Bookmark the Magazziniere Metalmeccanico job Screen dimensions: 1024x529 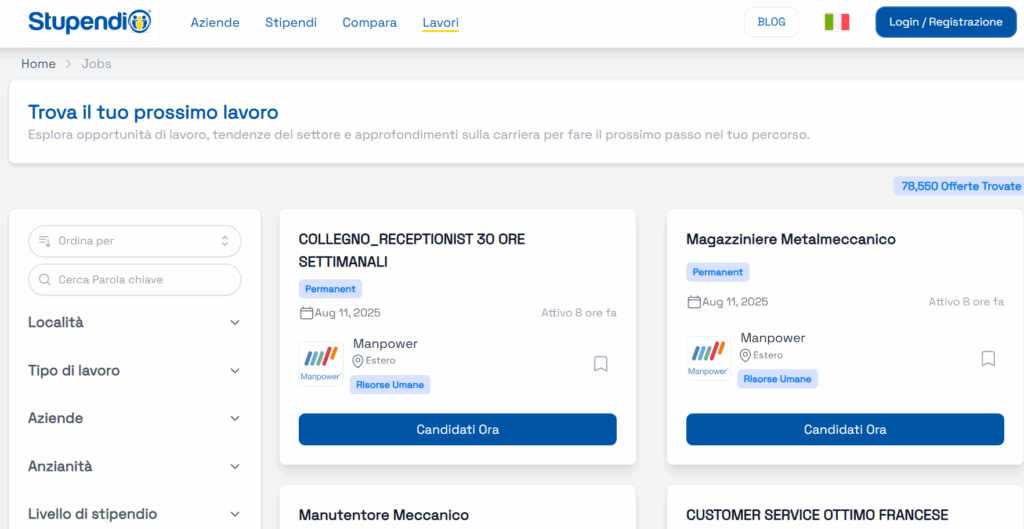tap(988, 359)
